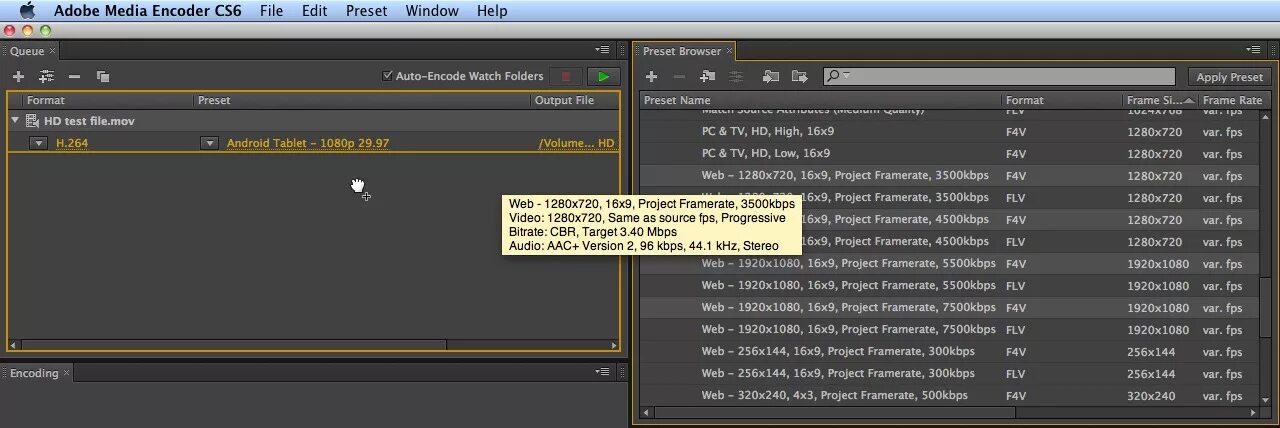The image size is (1280, 428).
Task: Start the queue with green play button
Action: 602,76
